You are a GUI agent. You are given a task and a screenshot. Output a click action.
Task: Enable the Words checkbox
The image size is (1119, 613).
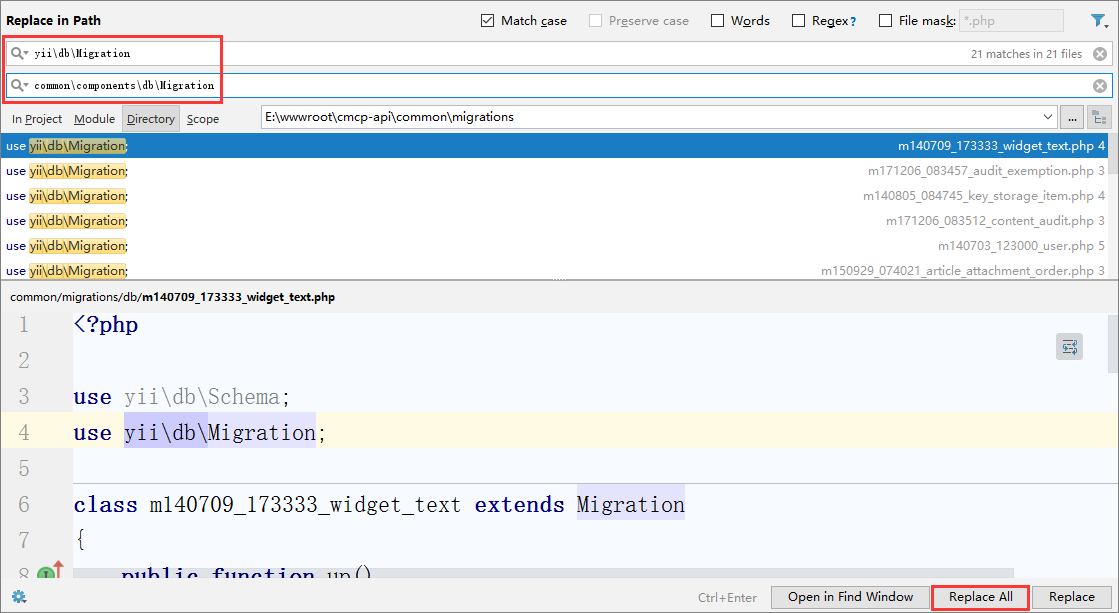click(718, 21)
